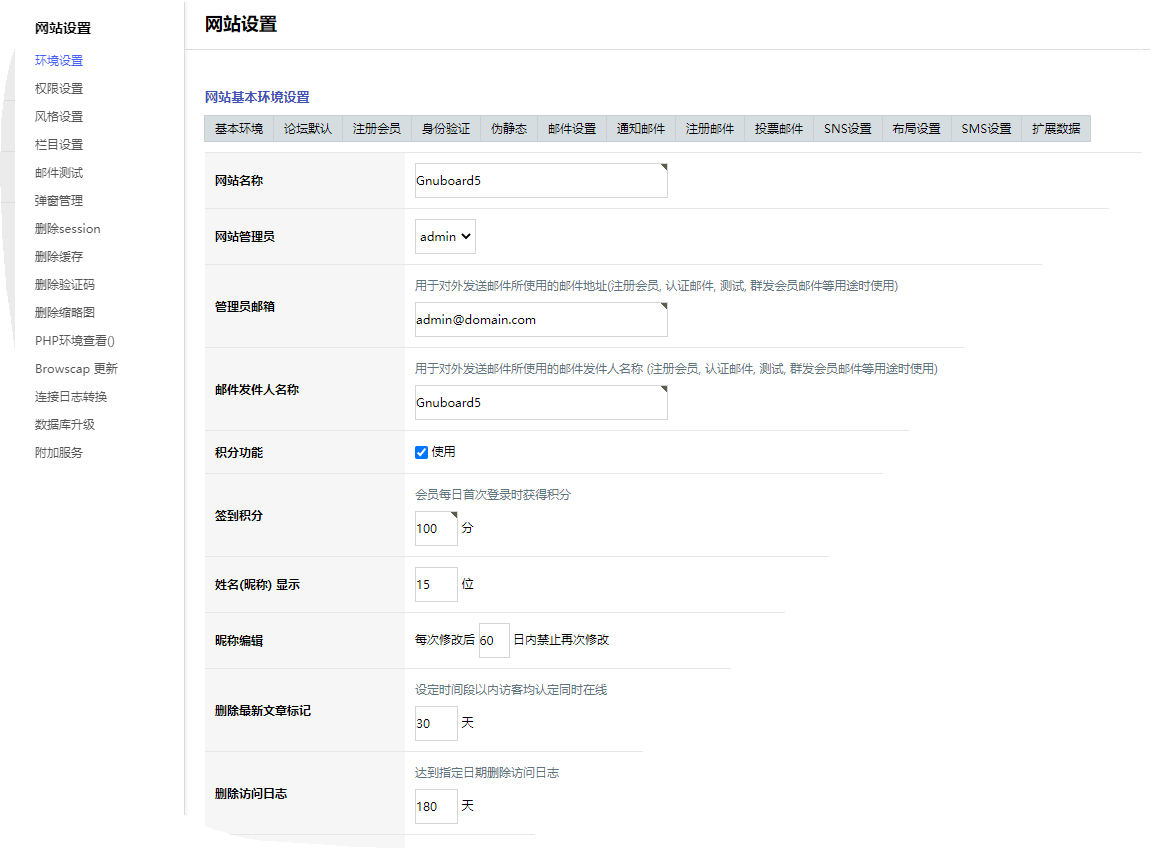Click 权限设置 in the sidebar
Viewport: 1155px width, 849px height.
pyautogui.click(x=59, y=89)
